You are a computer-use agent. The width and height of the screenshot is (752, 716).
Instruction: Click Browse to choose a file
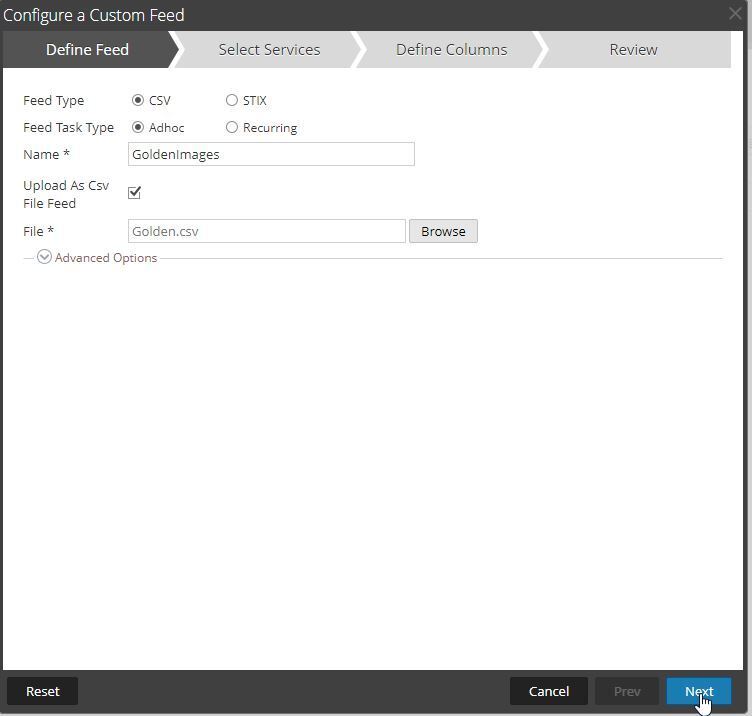pos(443,232)
